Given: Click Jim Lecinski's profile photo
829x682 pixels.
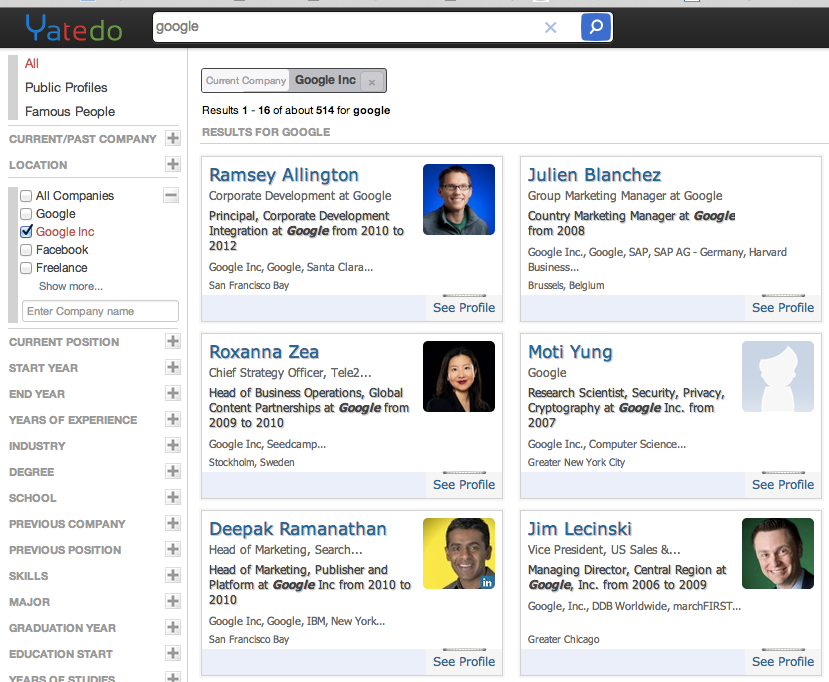Looking at the screenshot, I should click(778, 554).
